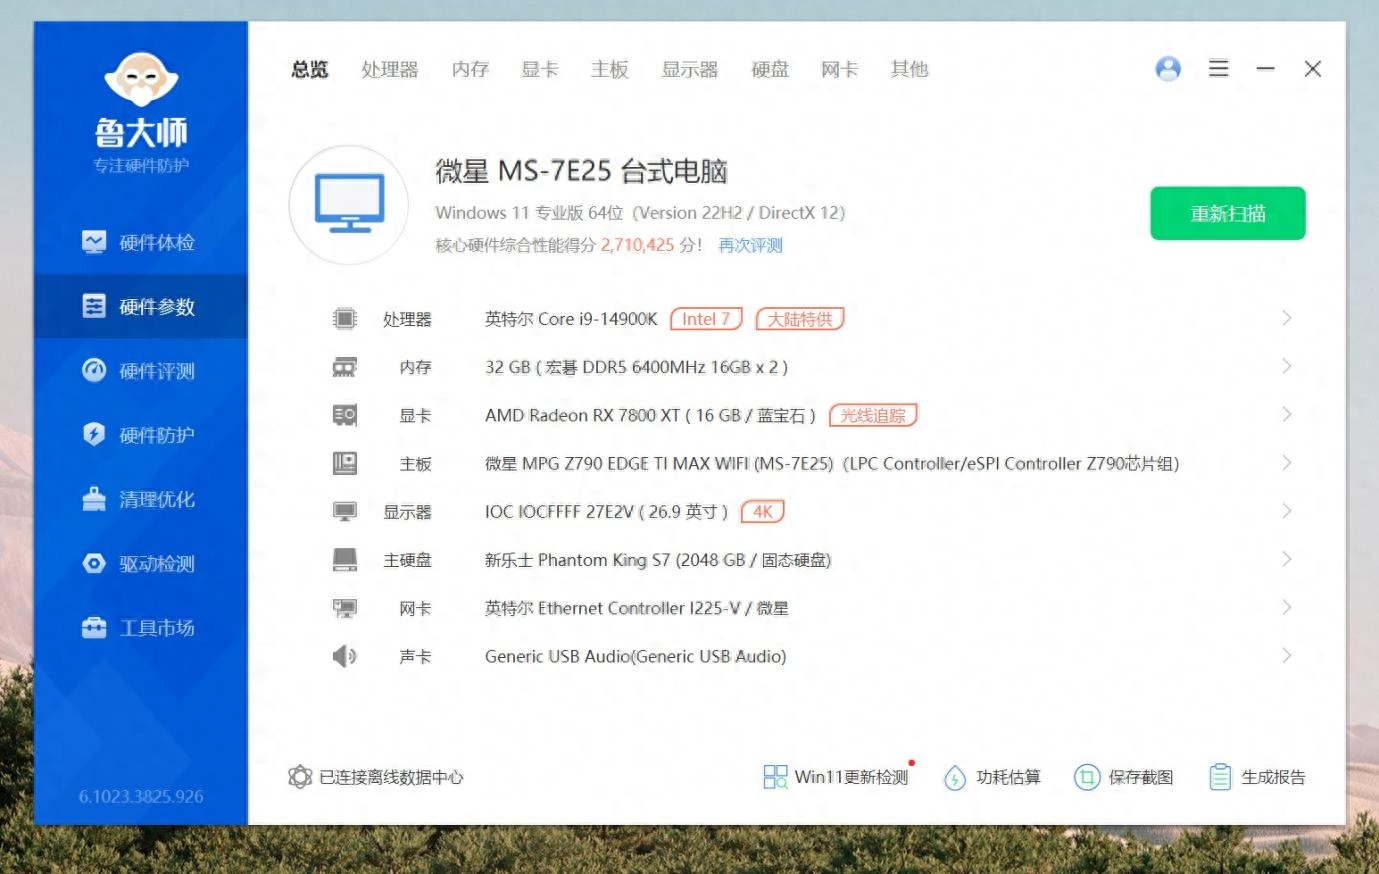This screenshot has width=1379, height=874.
Task: Expand the 主硬盘 row chevron
Action: point(1286,559)
